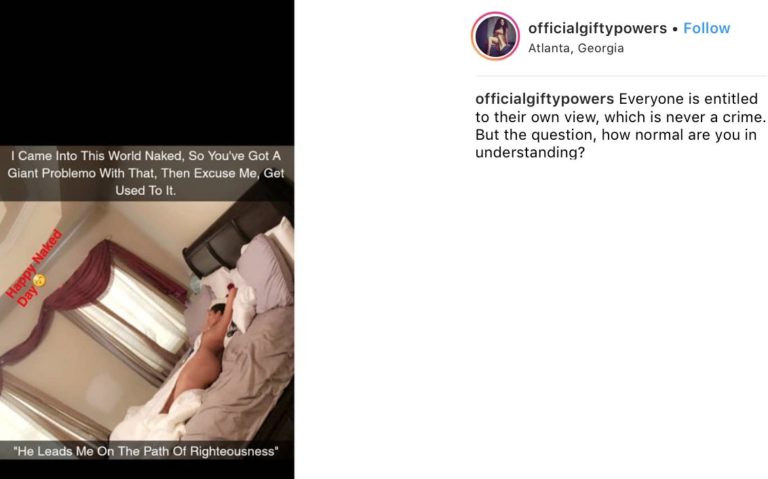Click the lavender pillow in the photo
This screenshot has width=768, height=479.
pos(264,274)
